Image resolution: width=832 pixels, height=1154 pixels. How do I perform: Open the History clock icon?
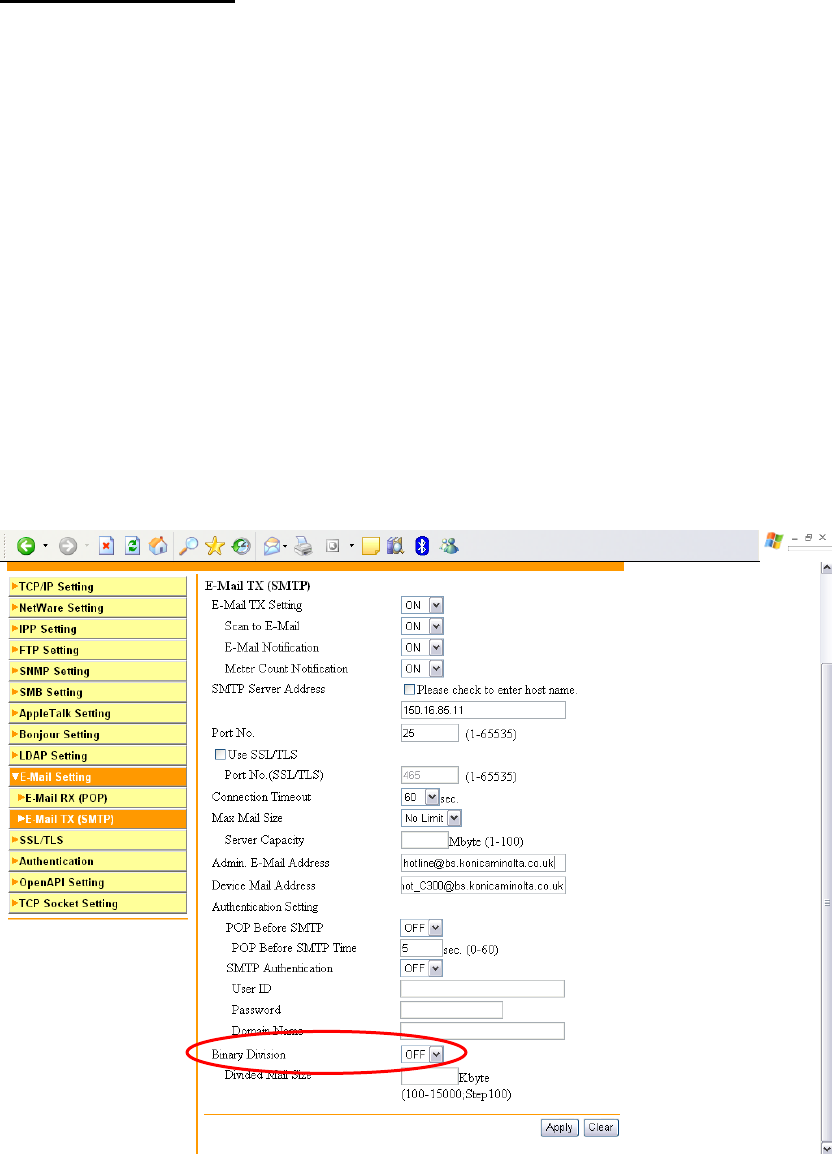click(x=241, y=545)
